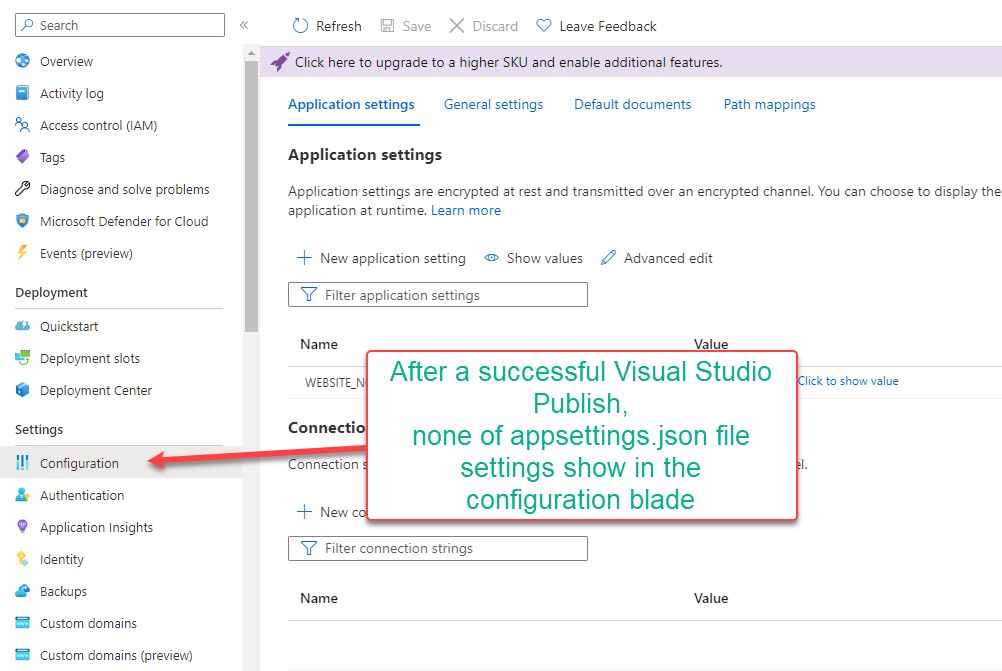Toggle Show values eye button
Image resolution: width=1002 pixels, height=671 pixels.
[x=533, y=258]
